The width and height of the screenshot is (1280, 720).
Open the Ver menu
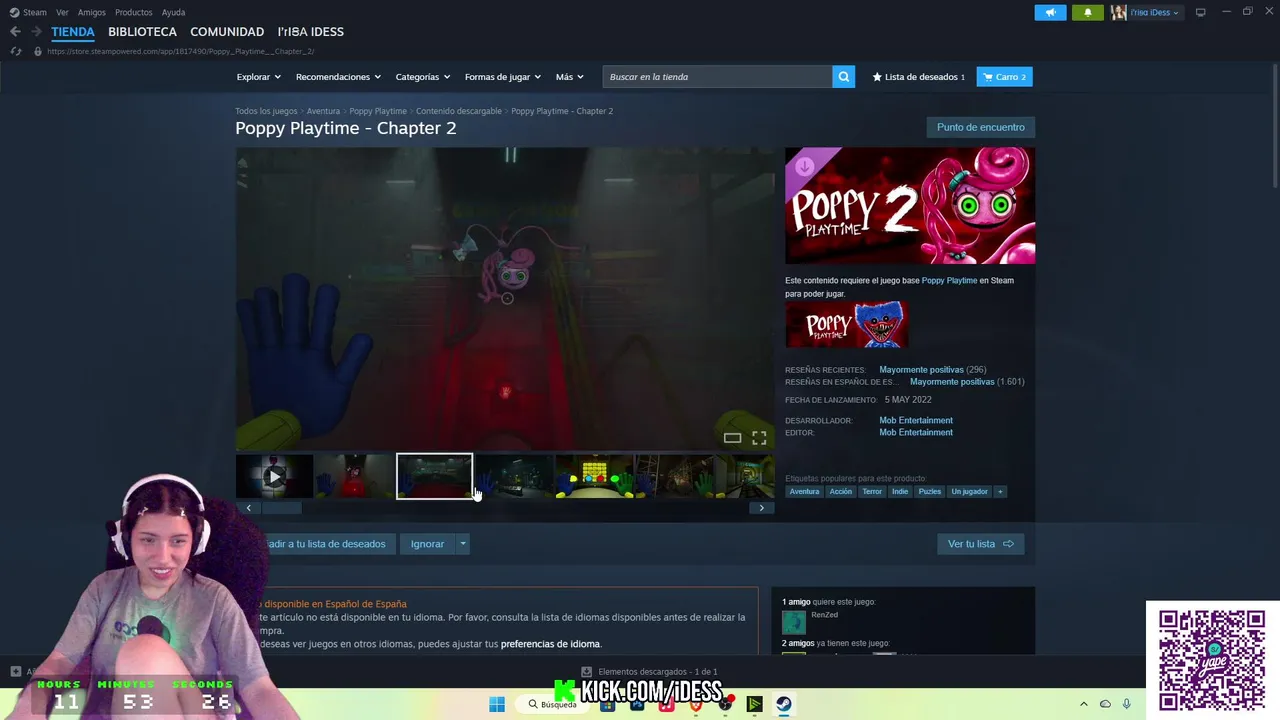click(x=62, y=12)
